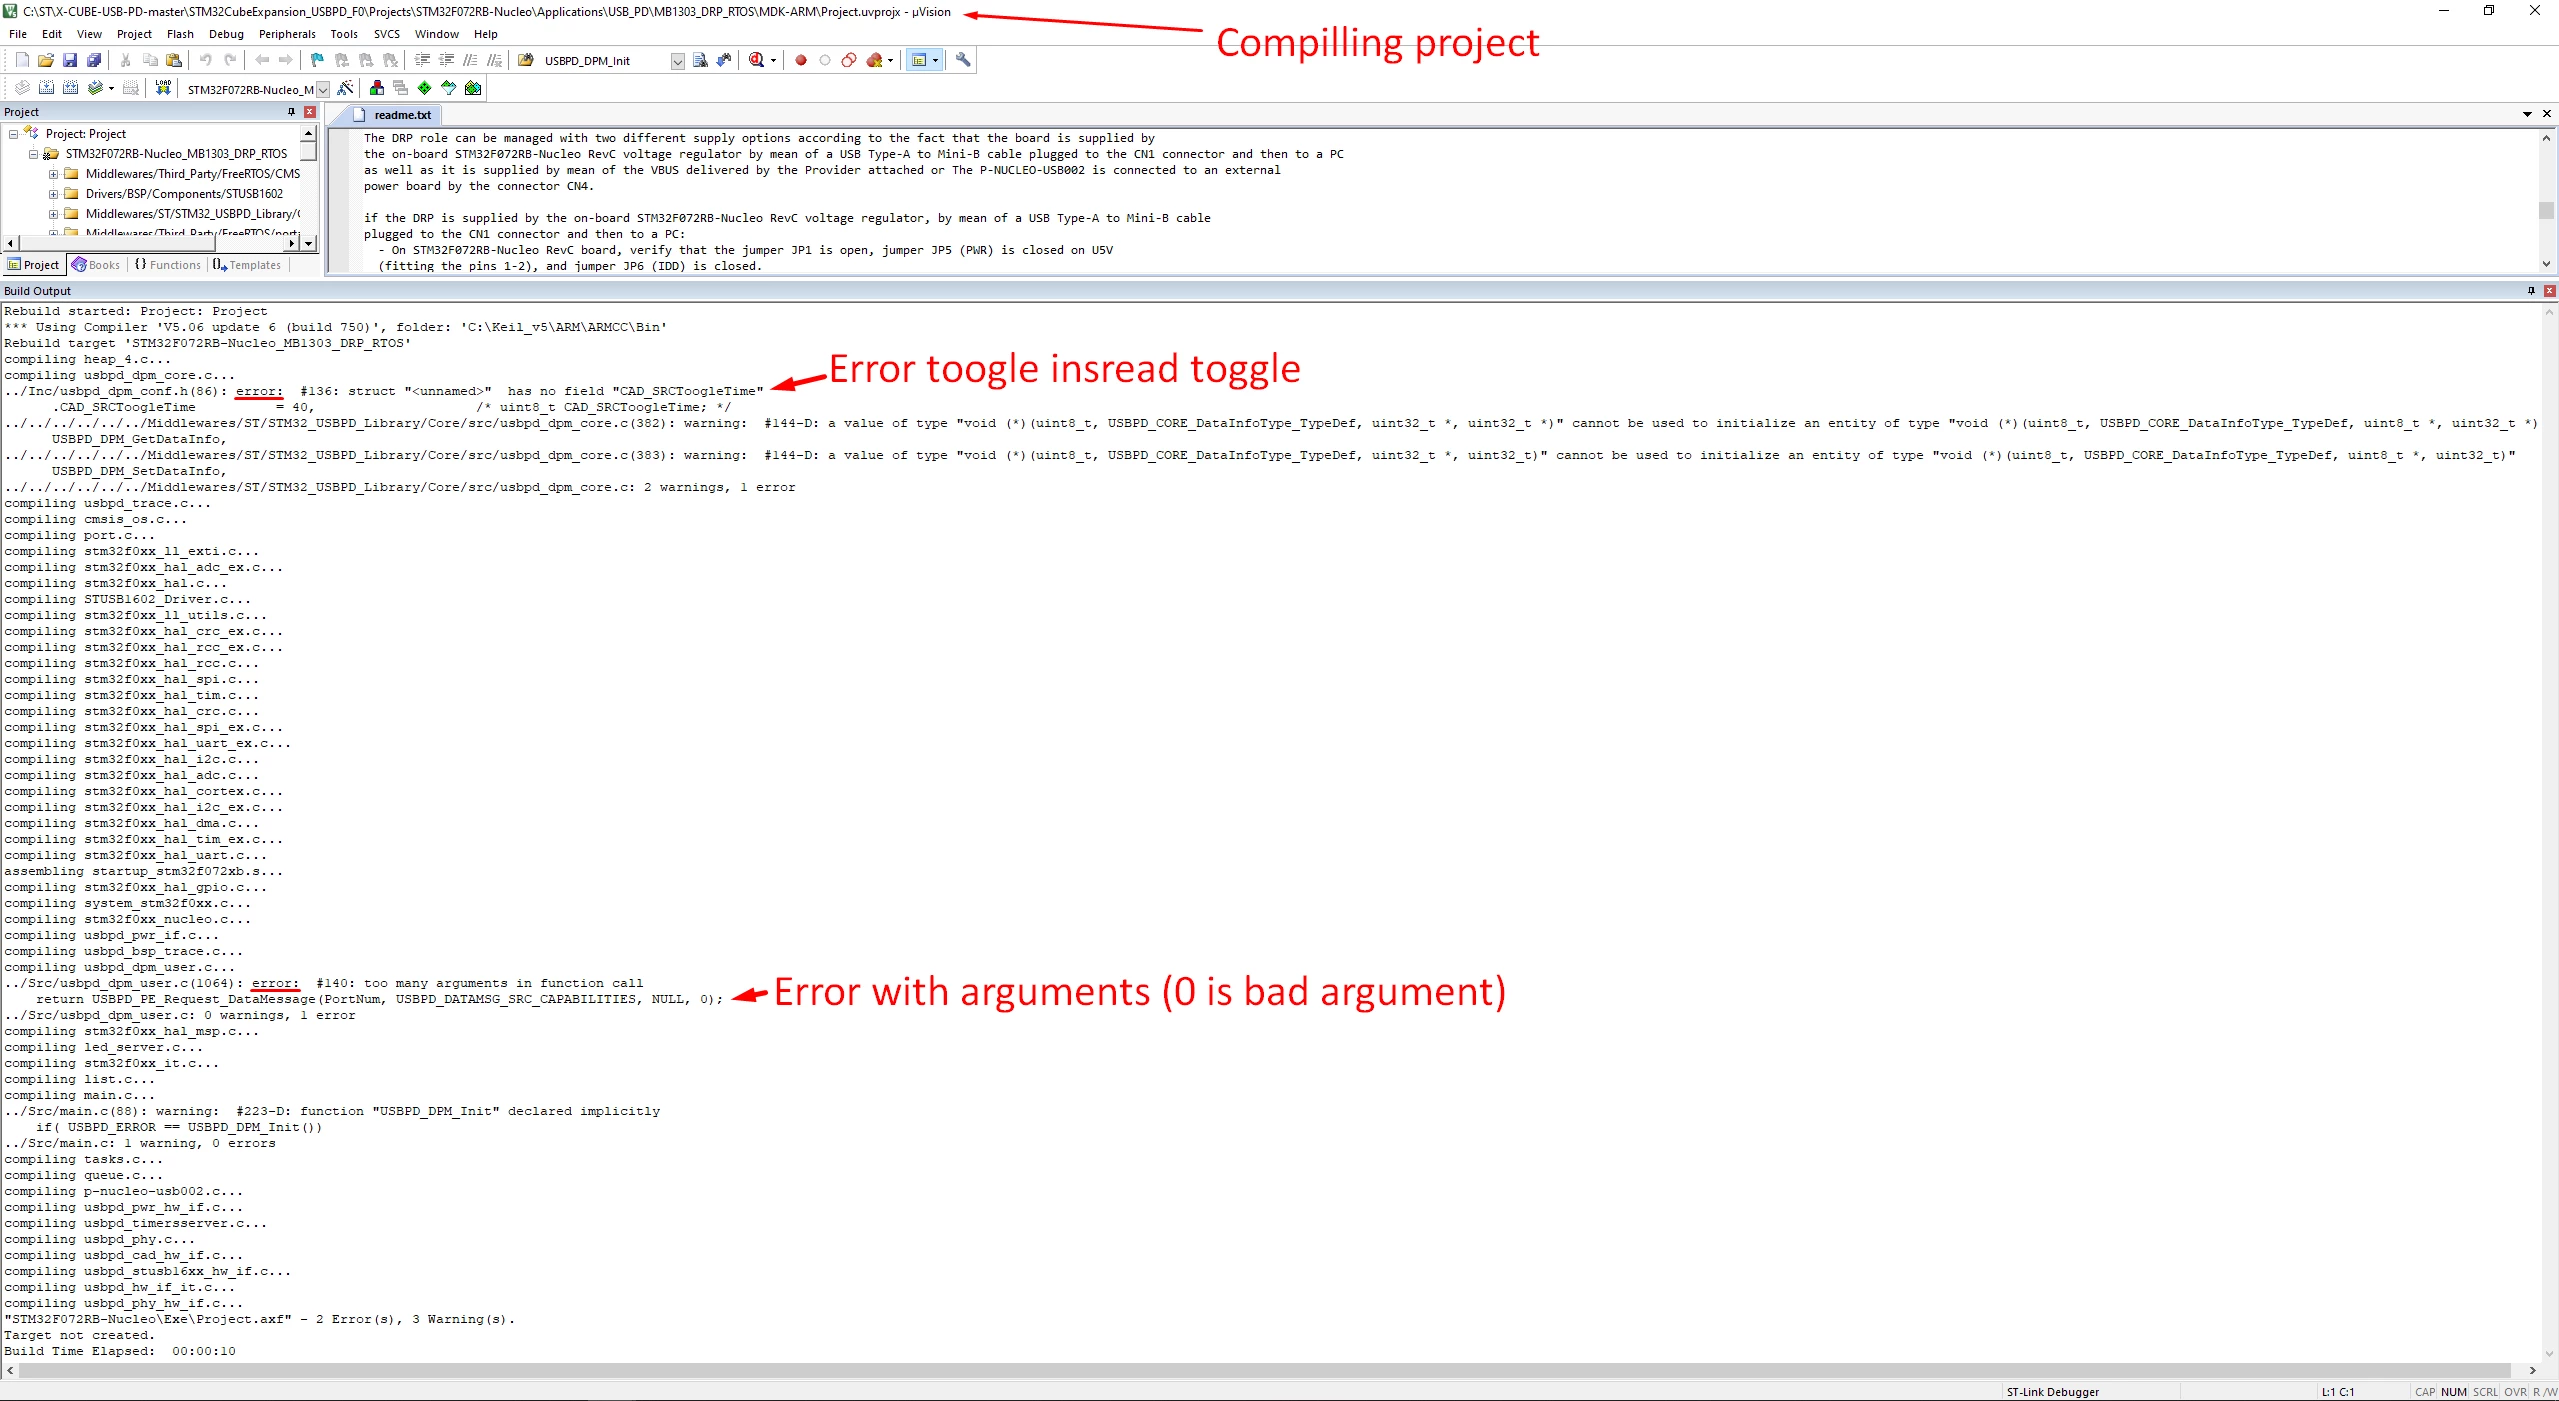Collapse the Project: Project tree root
Screen dimensions: 2559x1401
13,134
